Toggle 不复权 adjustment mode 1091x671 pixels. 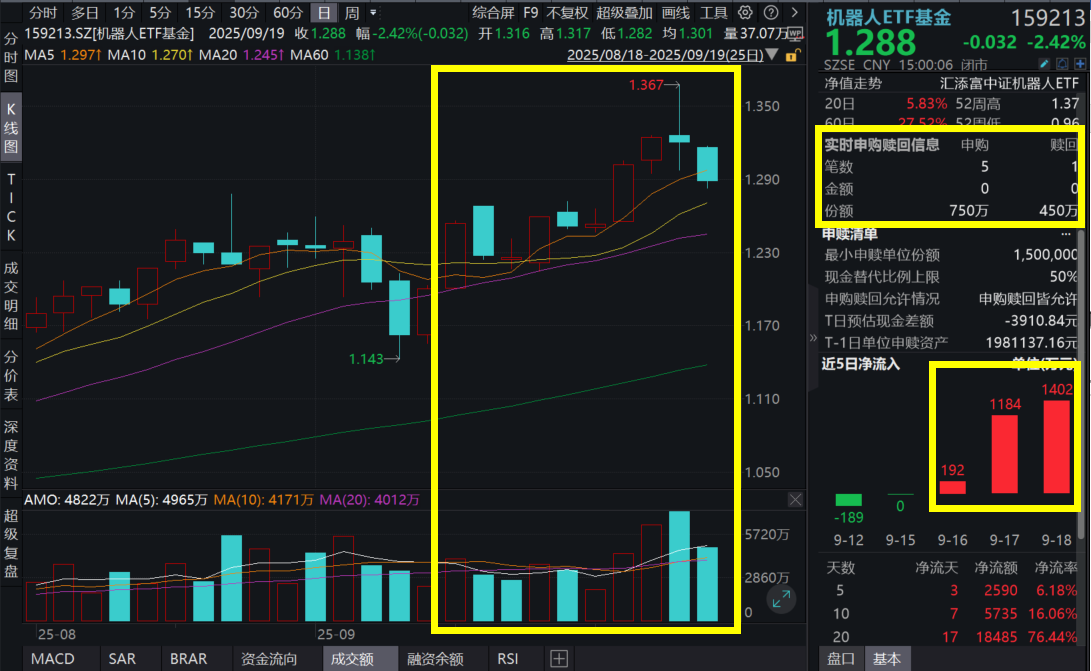click(567, 13)
